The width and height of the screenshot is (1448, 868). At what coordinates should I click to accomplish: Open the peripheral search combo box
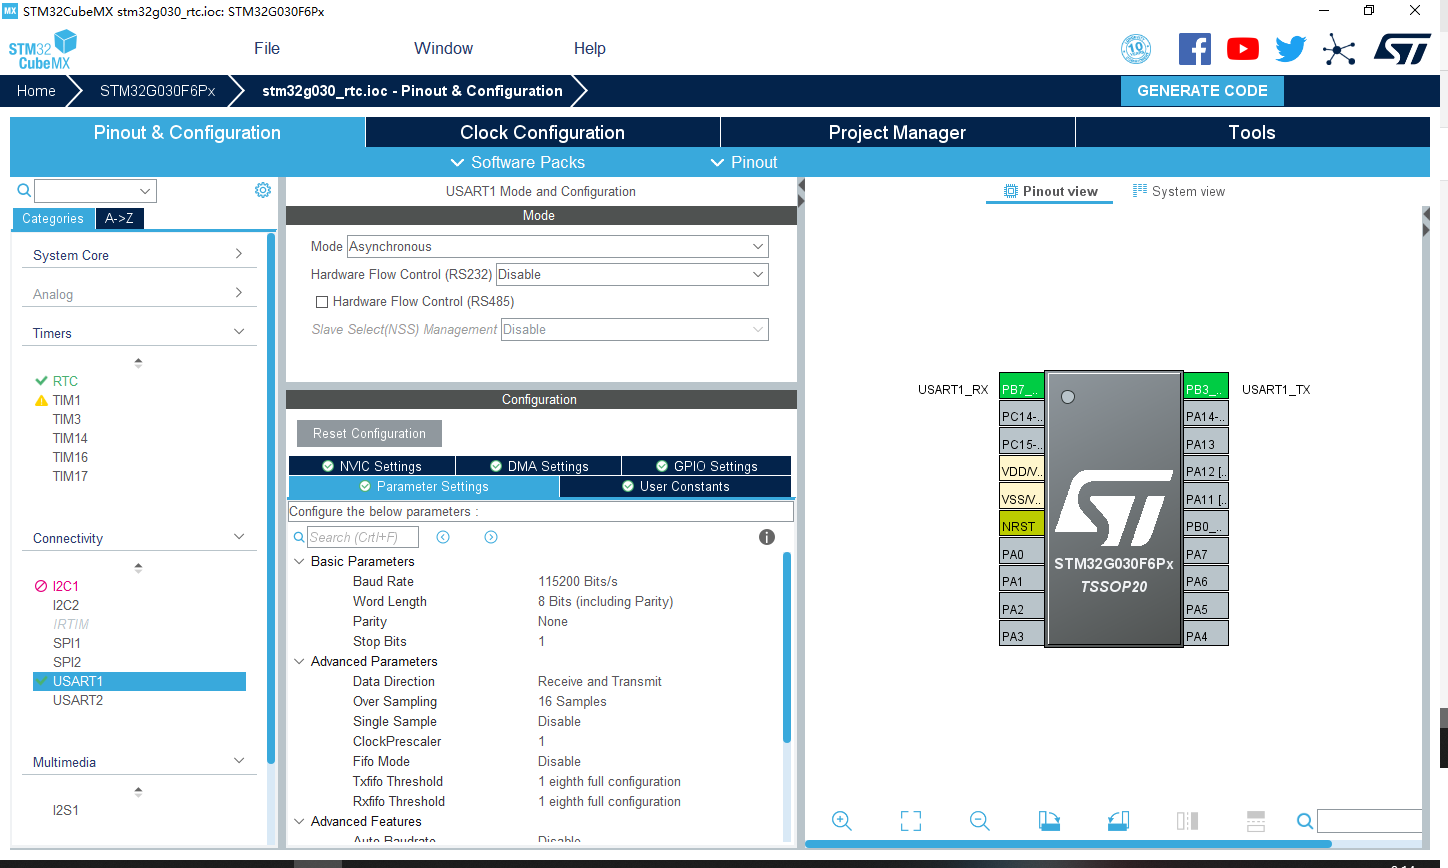(95, 191)
